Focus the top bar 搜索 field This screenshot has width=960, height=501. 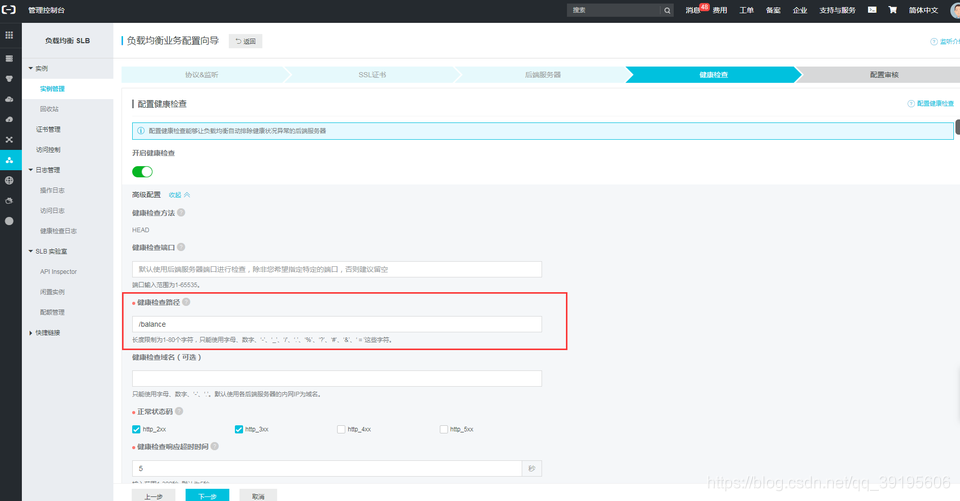click(615, 10)
